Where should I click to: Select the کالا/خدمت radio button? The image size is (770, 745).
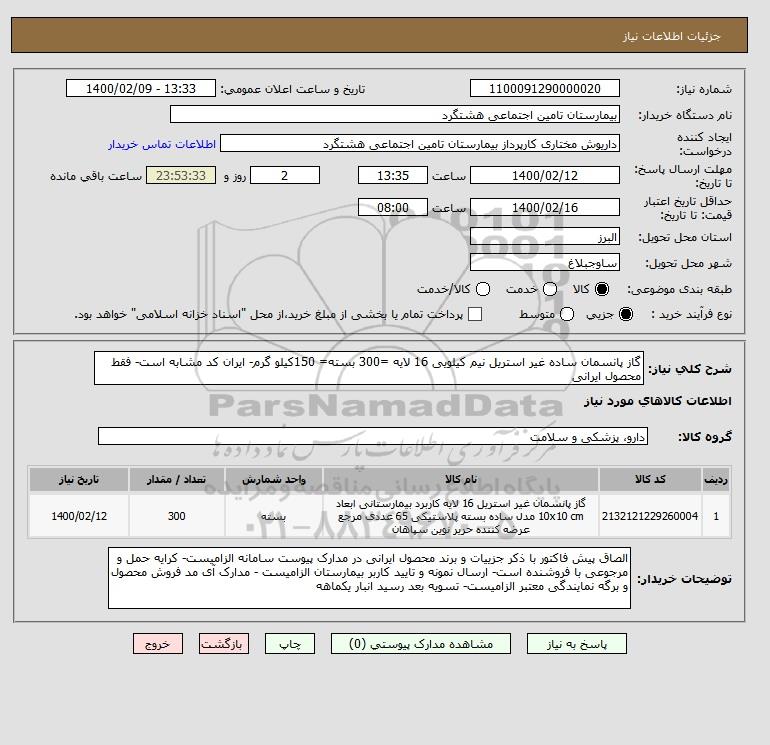click(483, 289)
